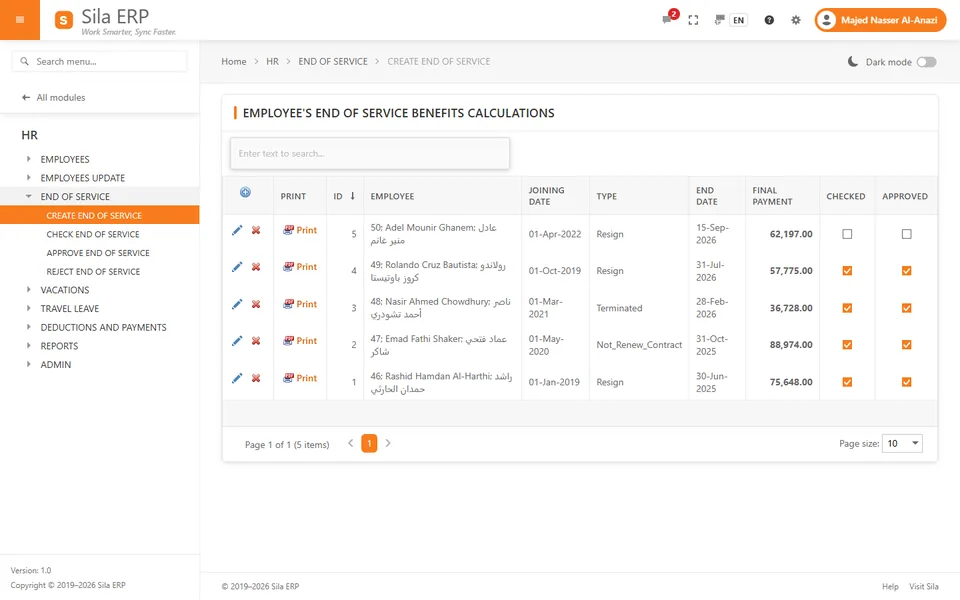
Task: Open the Page size dropdown
Action: point(902,443)
